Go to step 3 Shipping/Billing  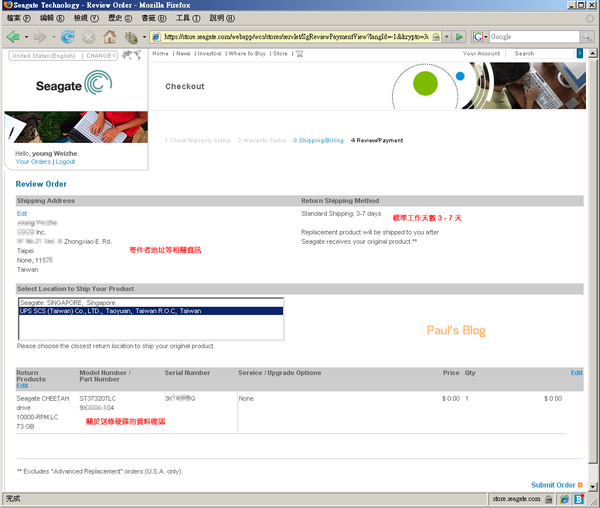(318, 140)
